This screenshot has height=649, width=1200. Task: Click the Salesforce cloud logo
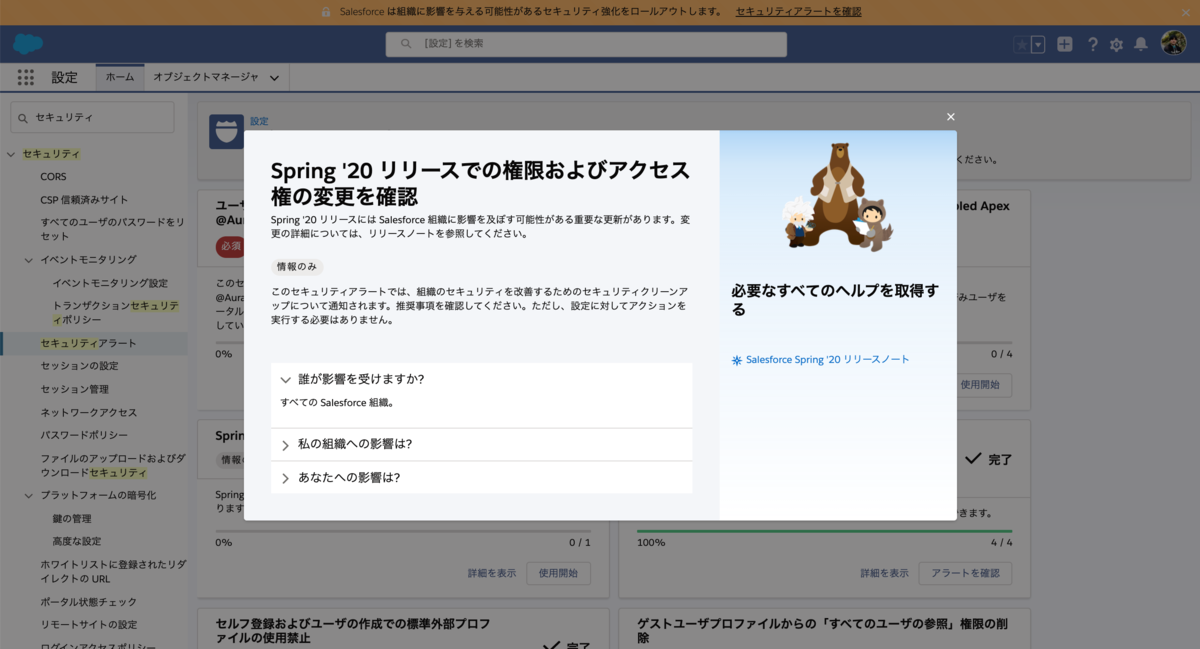pos(28,44)
